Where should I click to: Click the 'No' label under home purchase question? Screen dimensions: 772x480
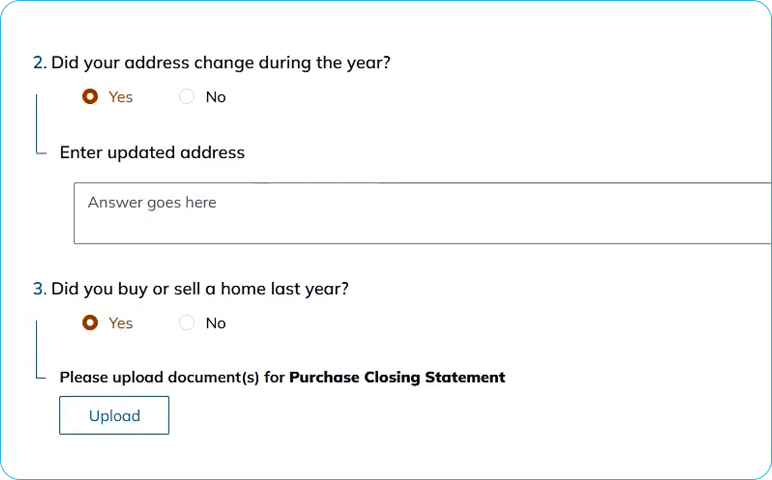click(216, 323)
